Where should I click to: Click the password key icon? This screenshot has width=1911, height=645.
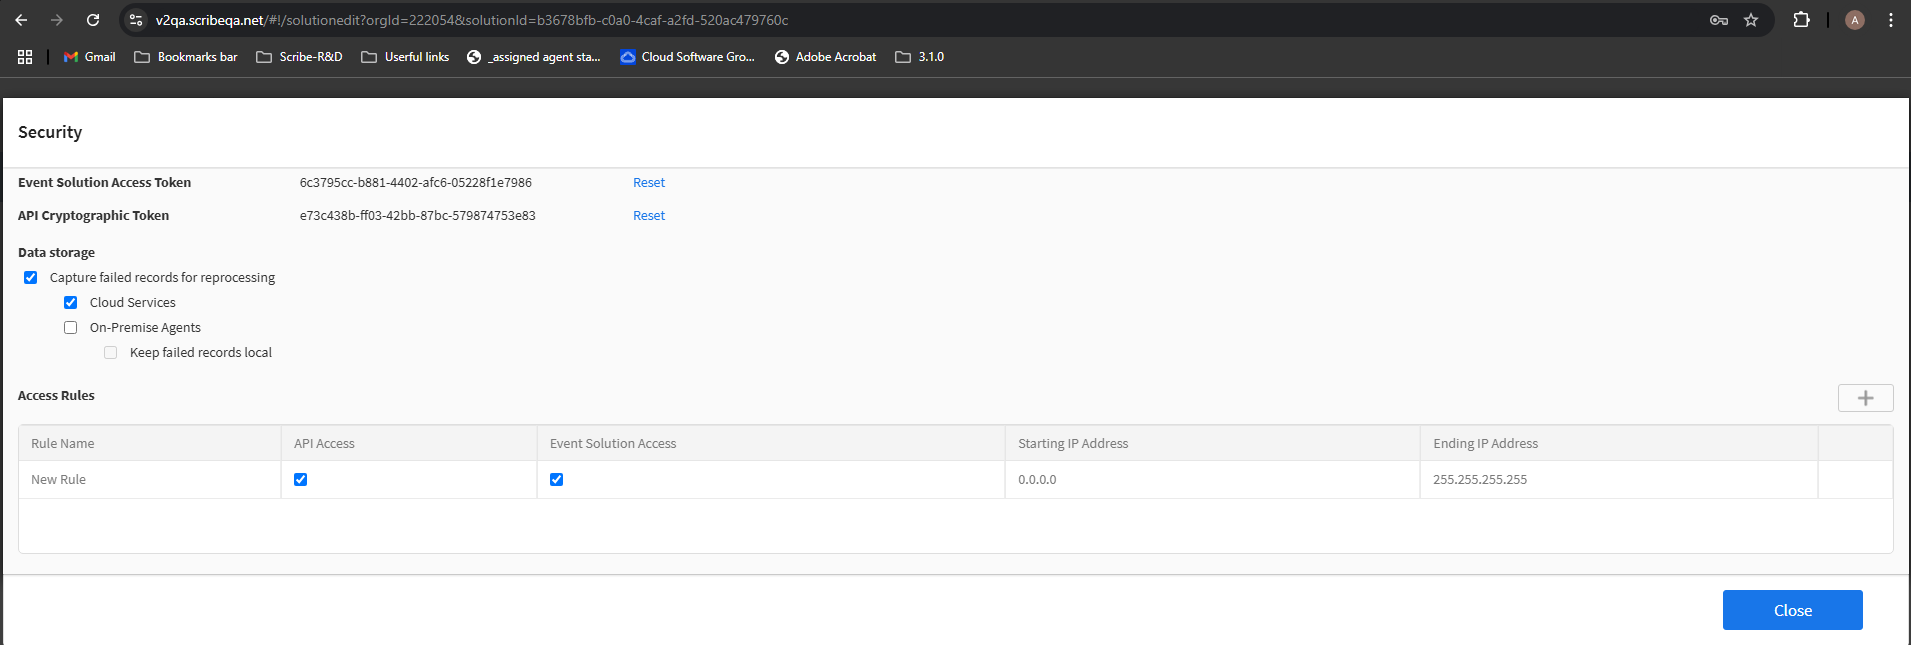click(x=1719, y=20)
